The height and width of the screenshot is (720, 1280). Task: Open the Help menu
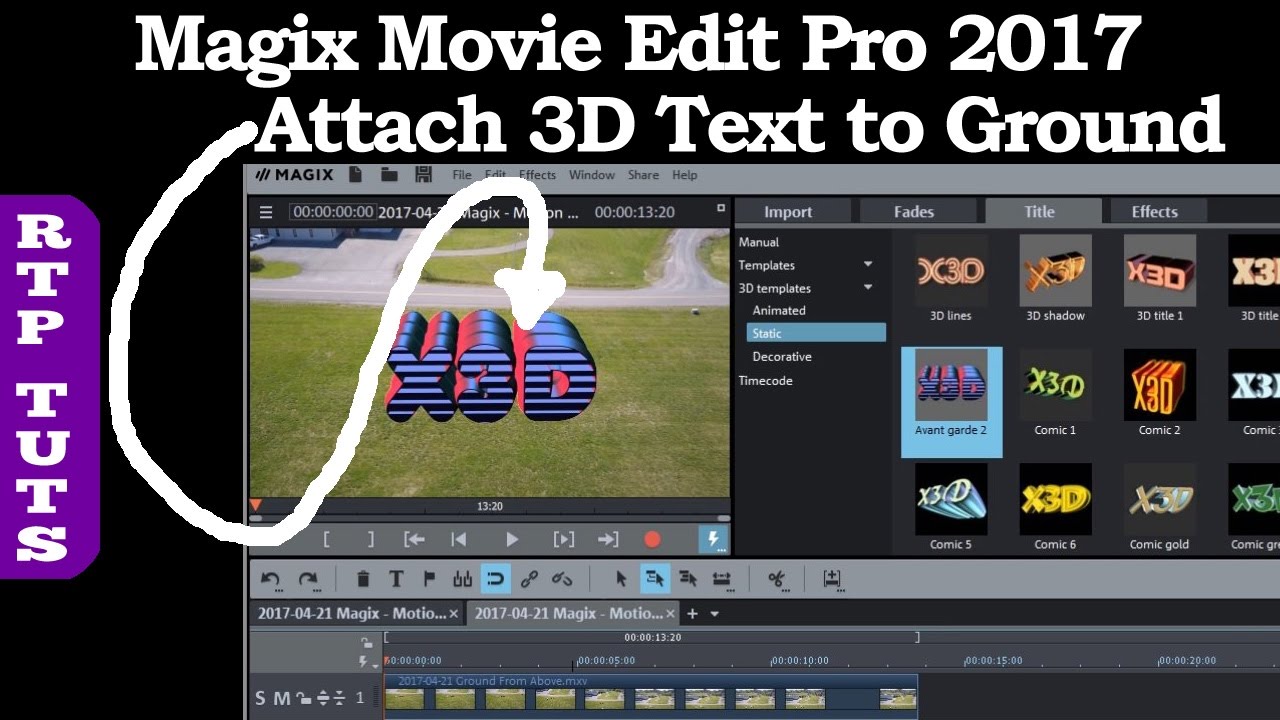(x=685, y=175)
